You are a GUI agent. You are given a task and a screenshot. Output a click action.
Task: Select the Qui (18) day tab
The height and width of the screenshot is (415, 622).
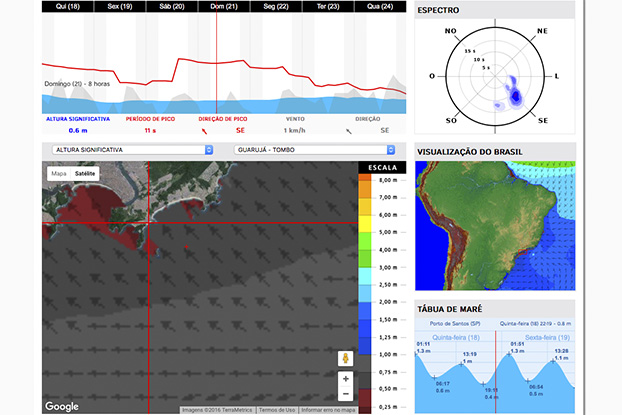coord(68,6)
